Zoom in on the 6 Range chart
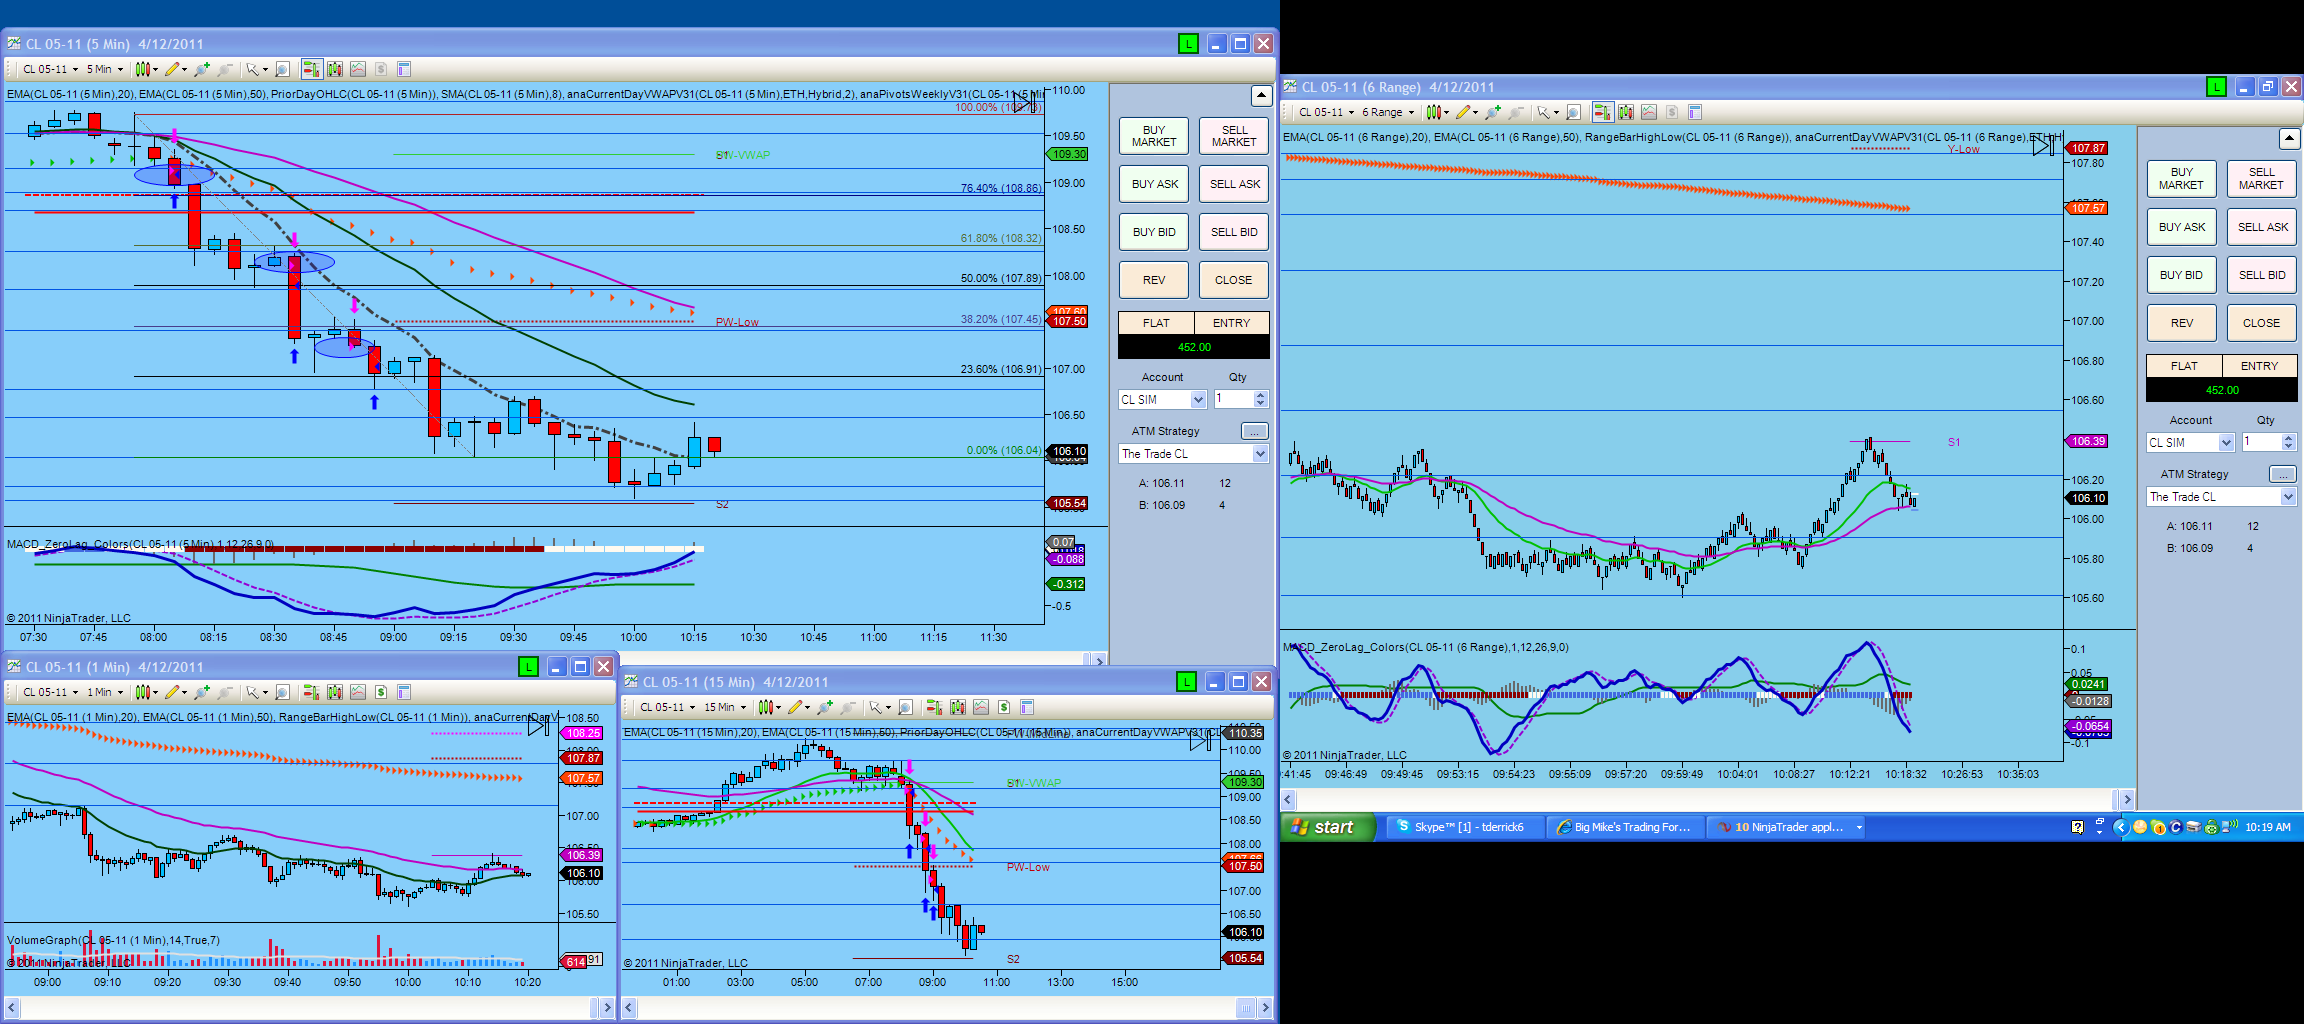 pos(1492,112)
